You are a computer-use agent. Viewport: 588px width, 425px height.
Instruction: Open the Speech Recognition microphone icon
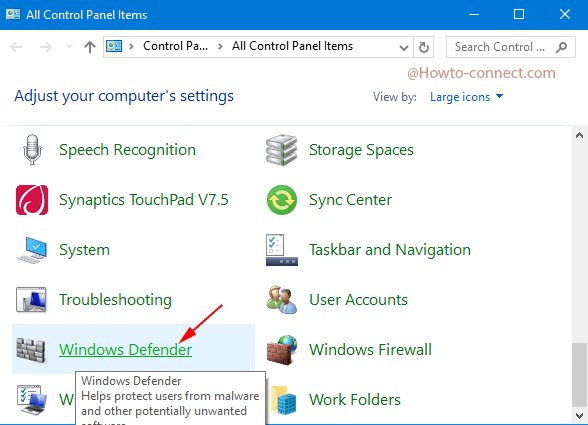(32, 150)
